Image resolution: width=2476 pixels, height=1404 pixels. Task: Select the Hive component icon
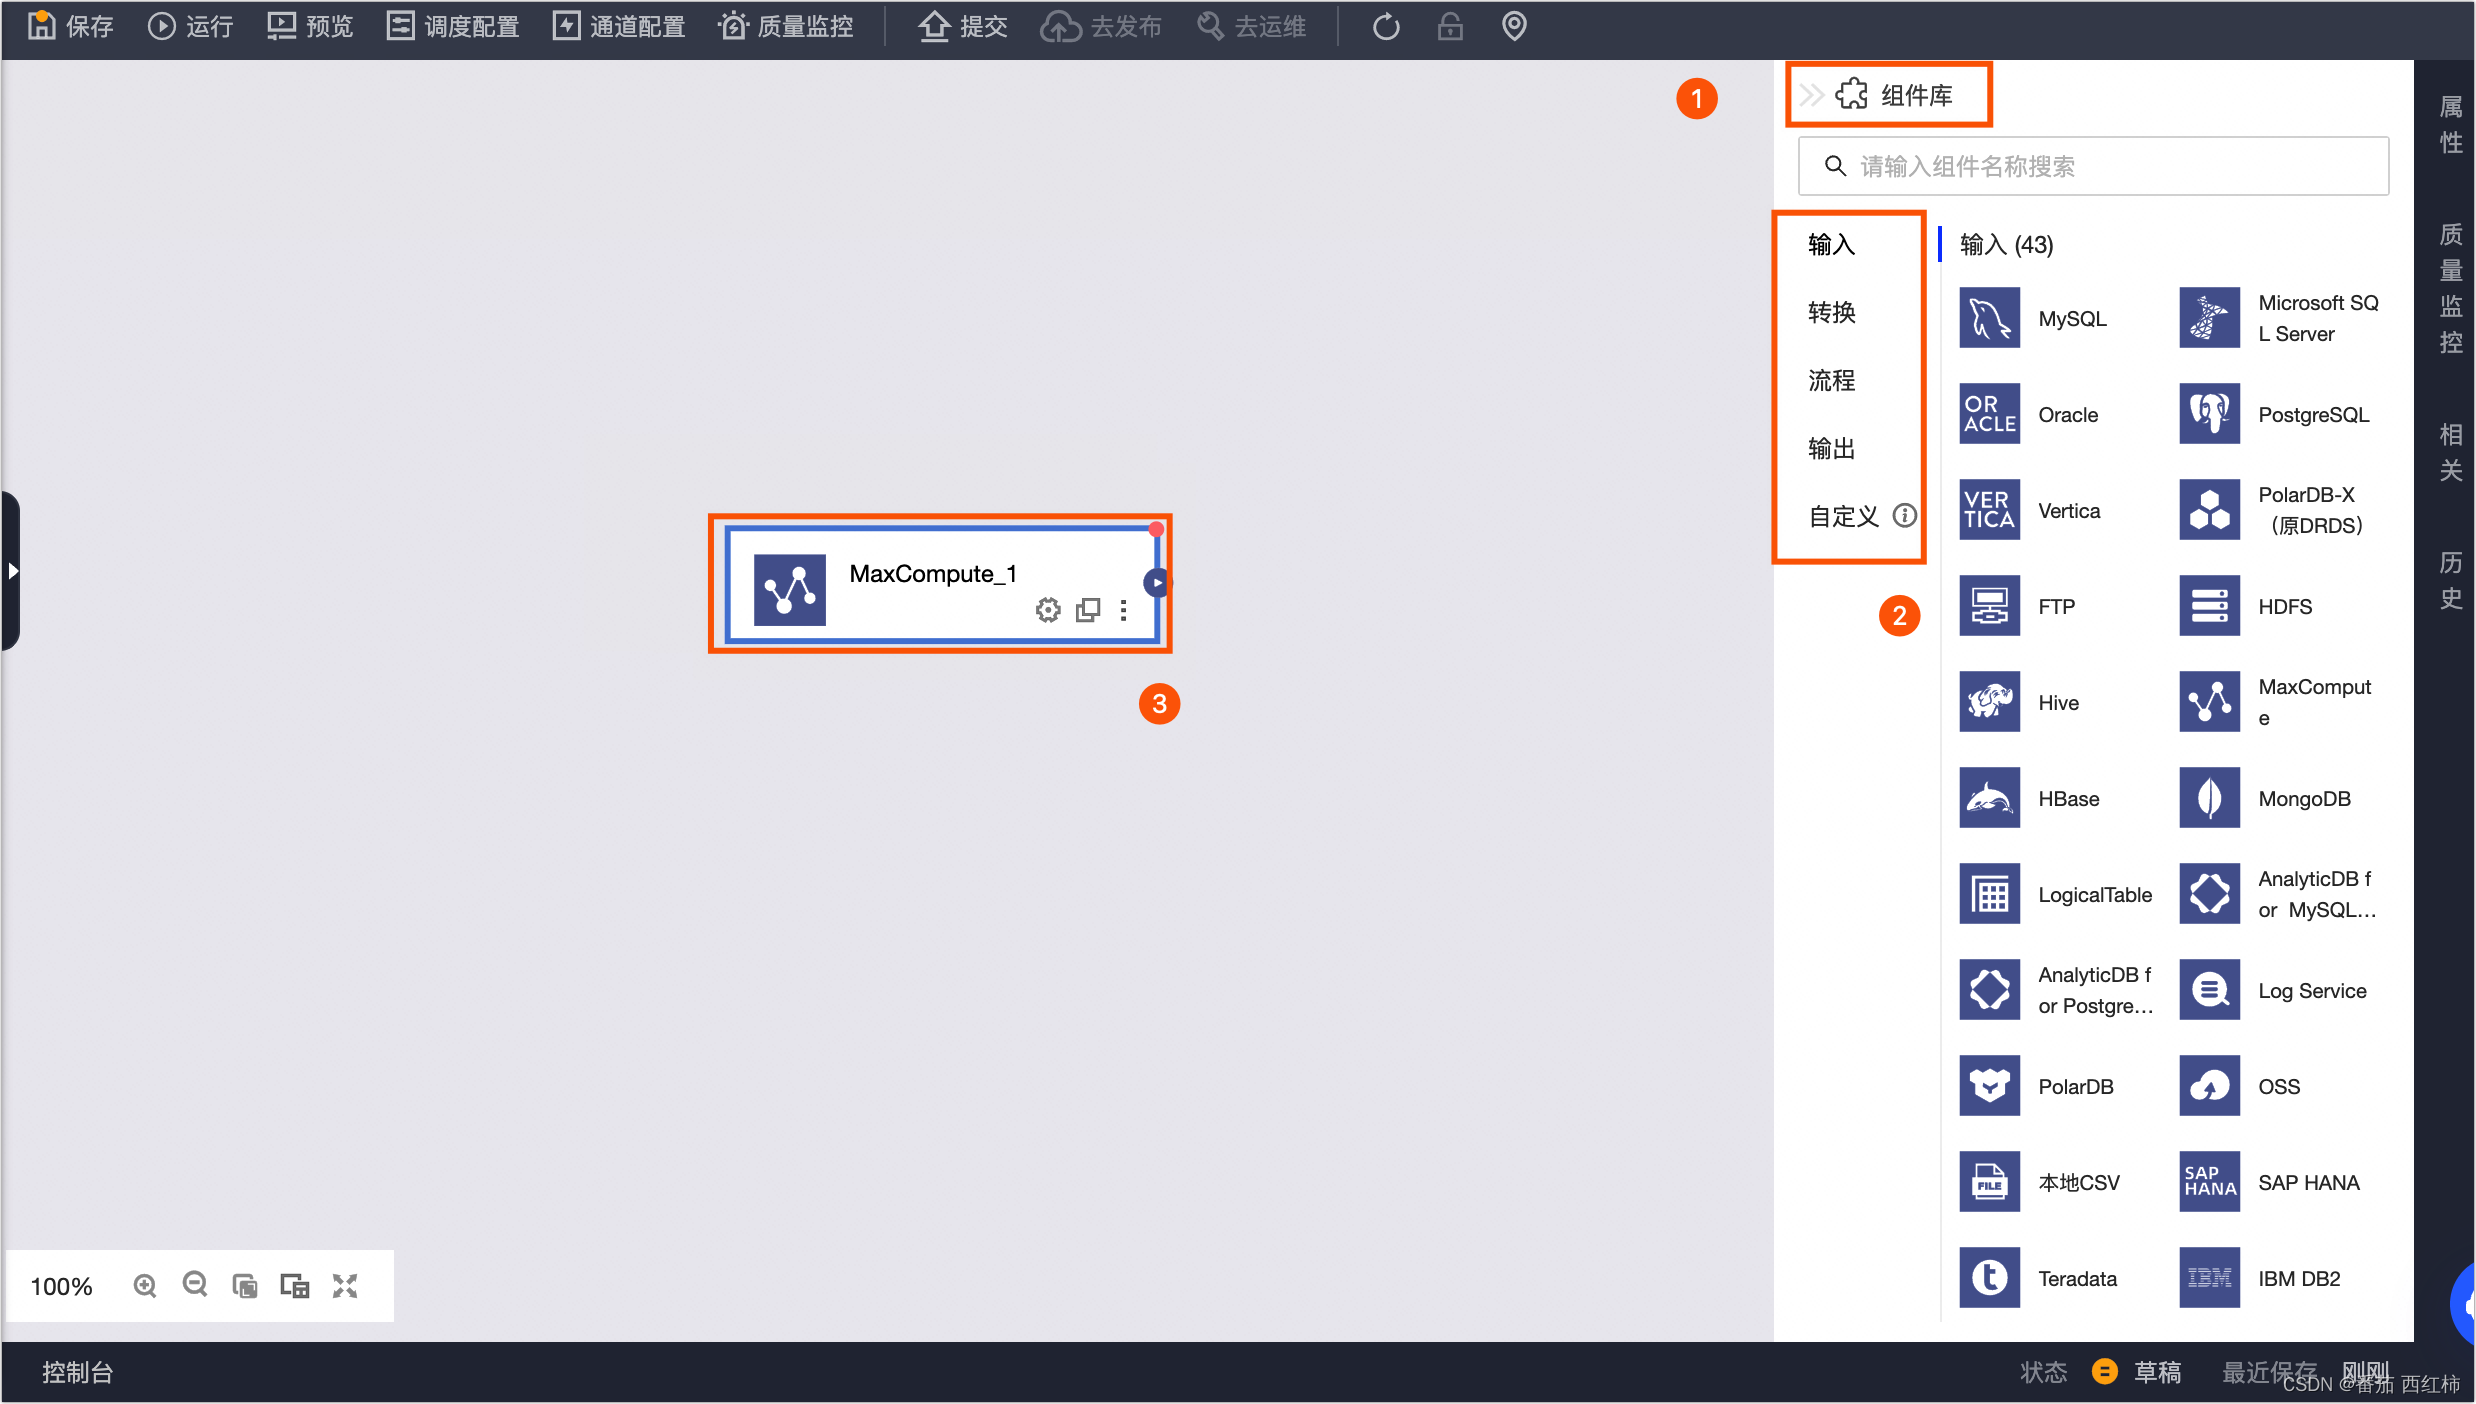[x=1989, y=702]
